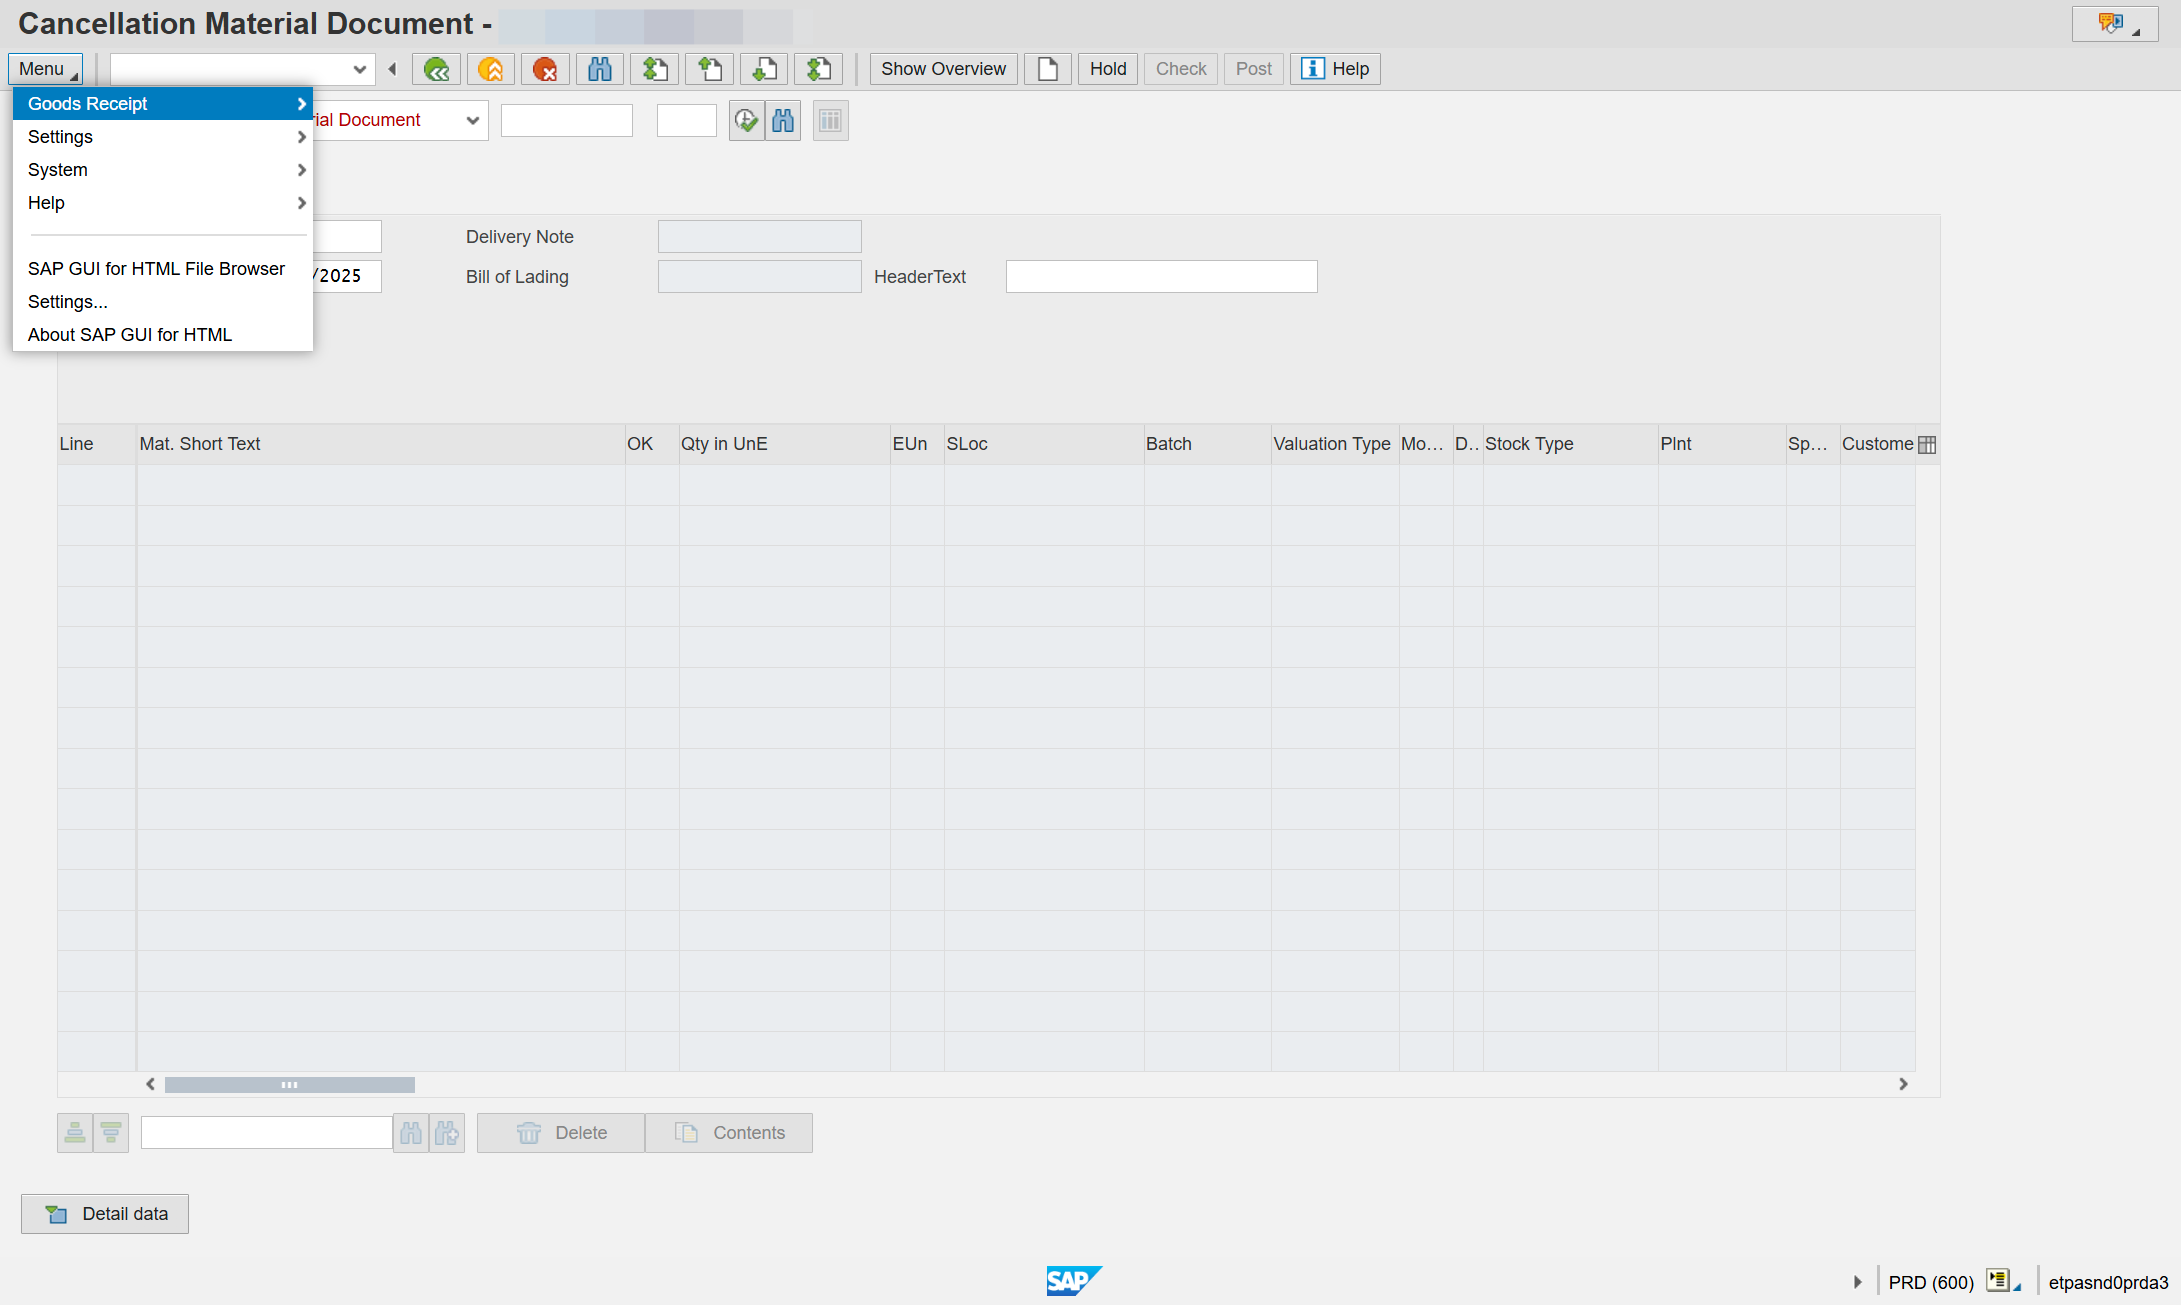The height and width of the screenshot is (1305, 2181).
Task: Click the Hold button
Action: coord(1108,69)
